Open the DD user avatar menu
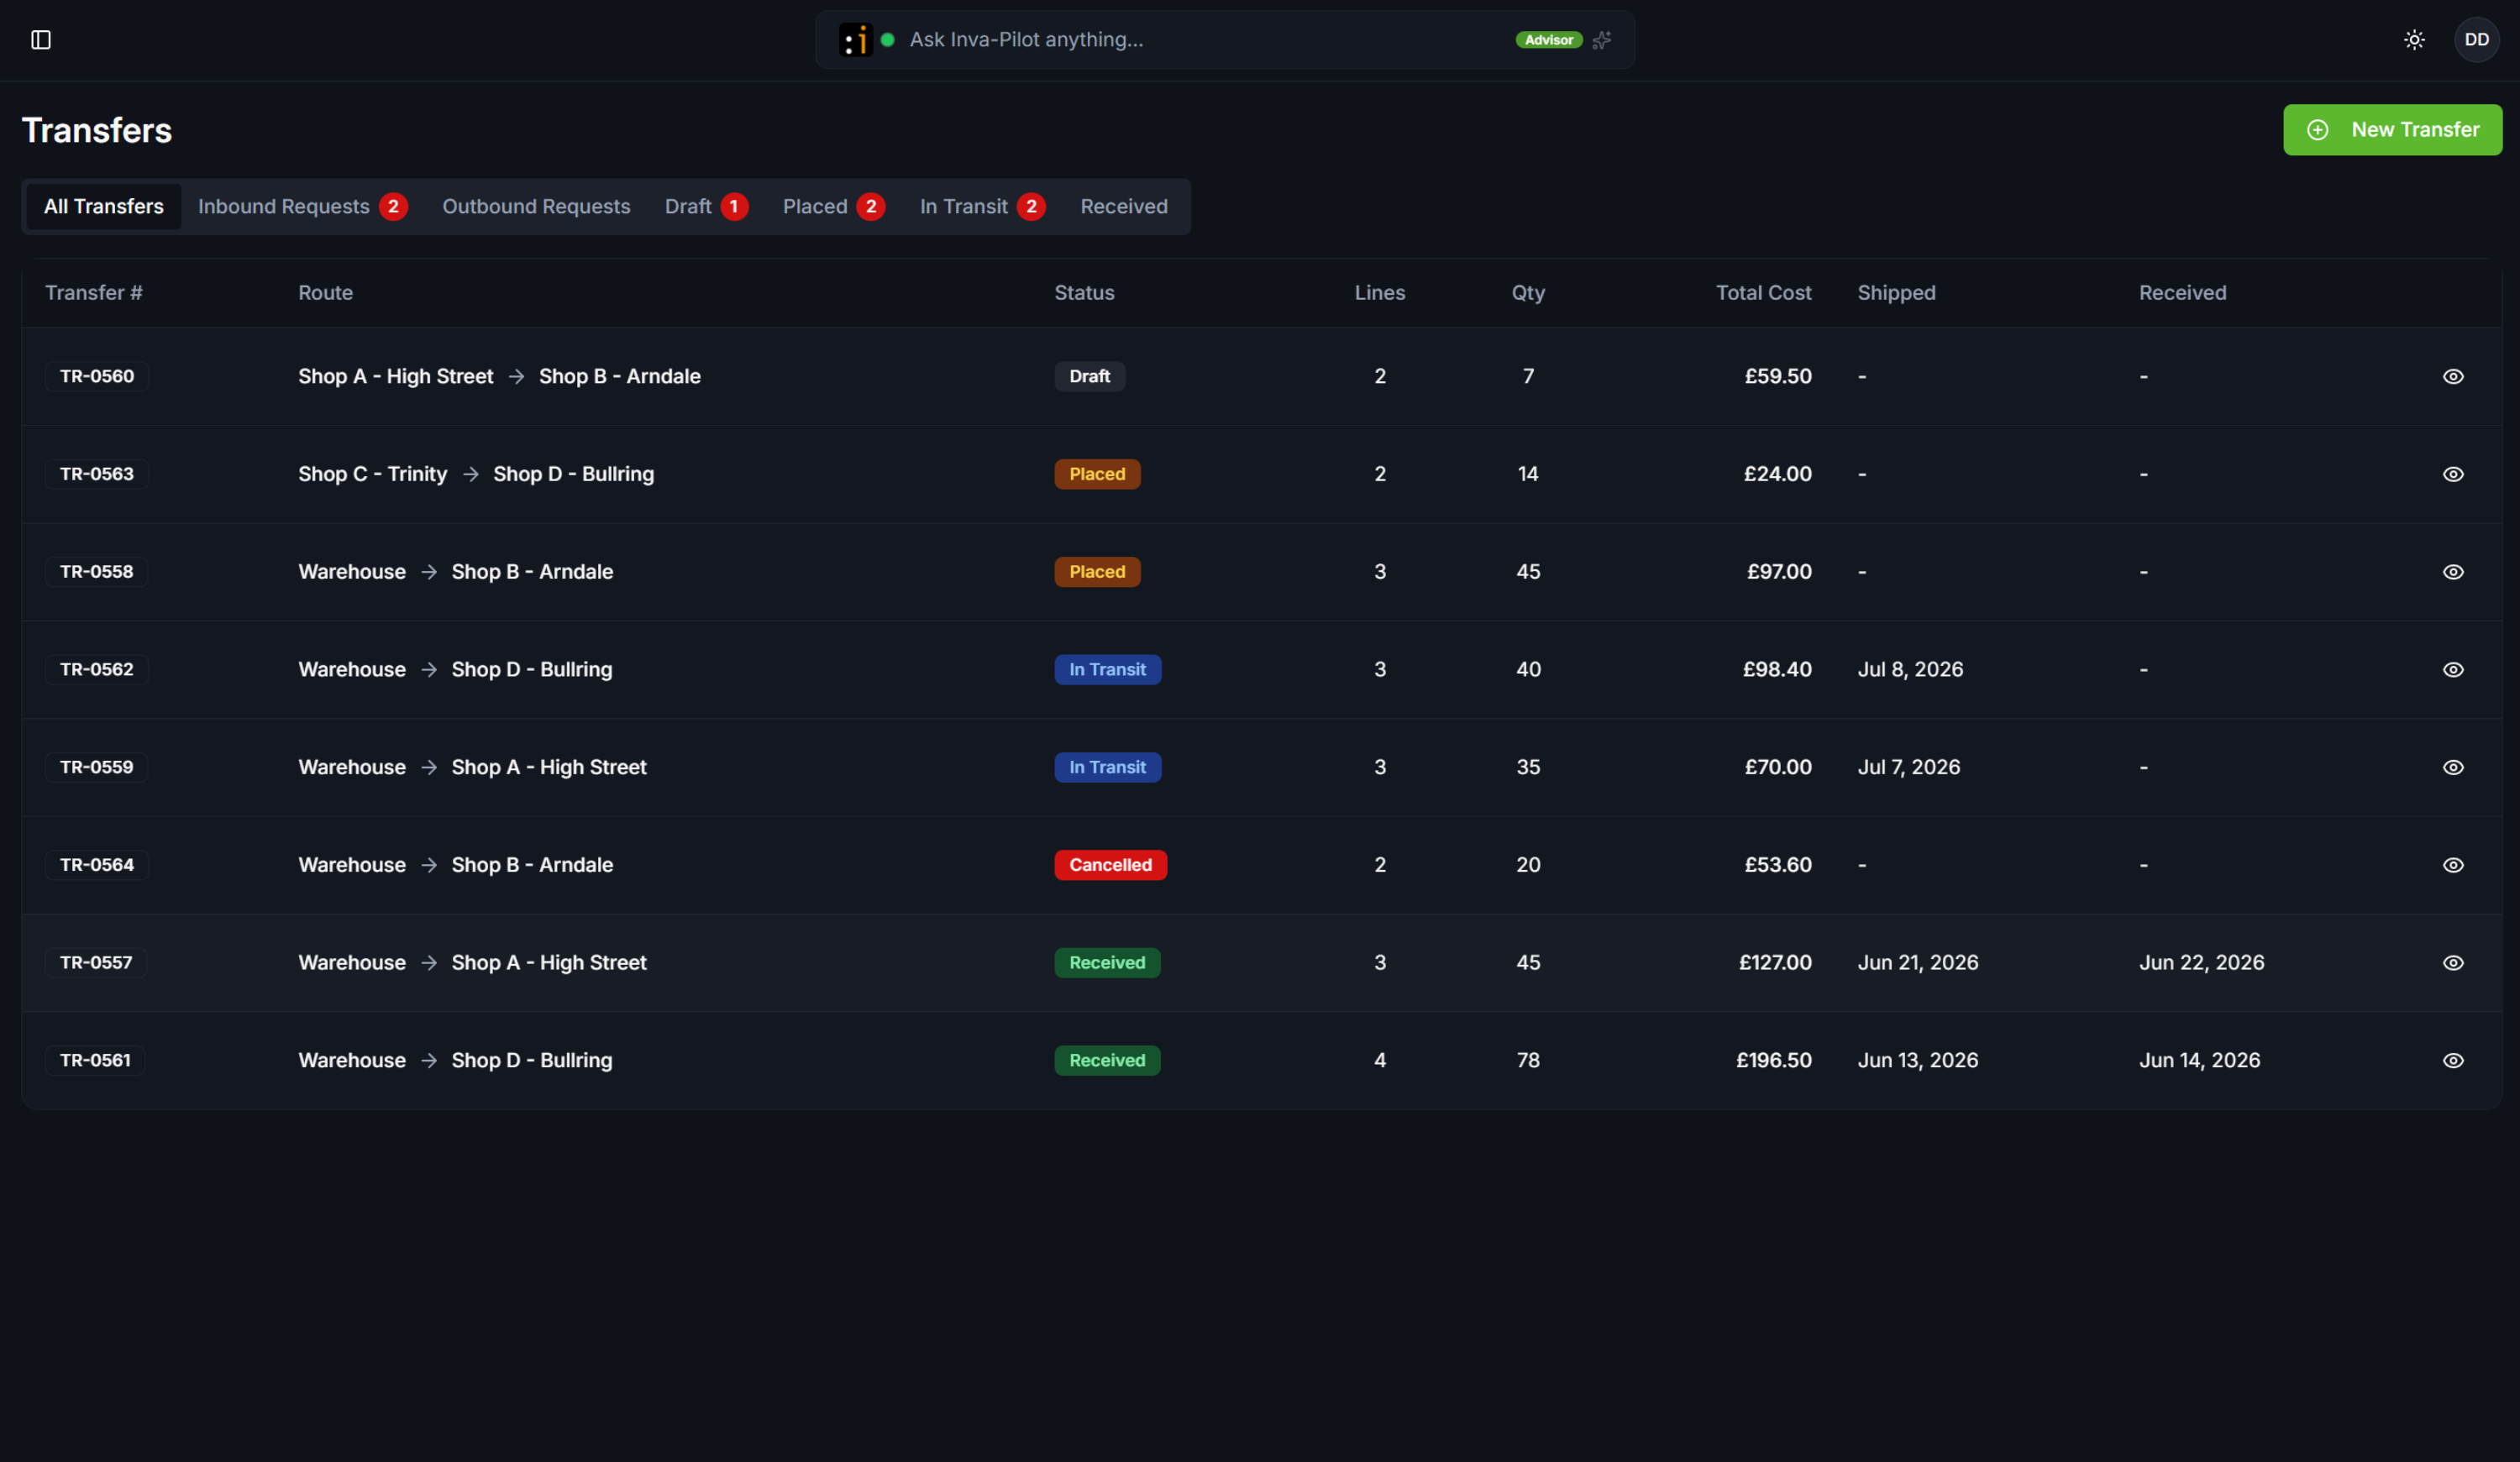The image size is (2520, 1462). pyautogui.click(x=2477, y=40)
